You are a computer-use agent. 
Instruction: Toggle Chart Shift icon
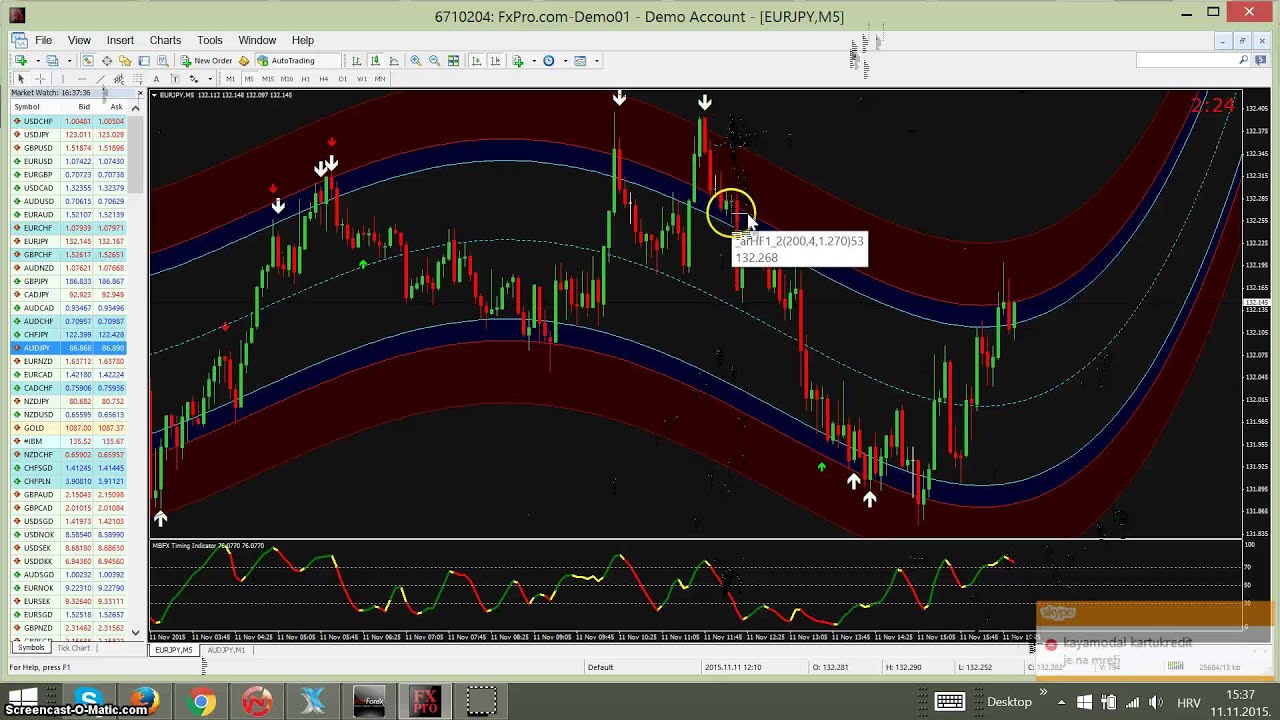point(495,61)
